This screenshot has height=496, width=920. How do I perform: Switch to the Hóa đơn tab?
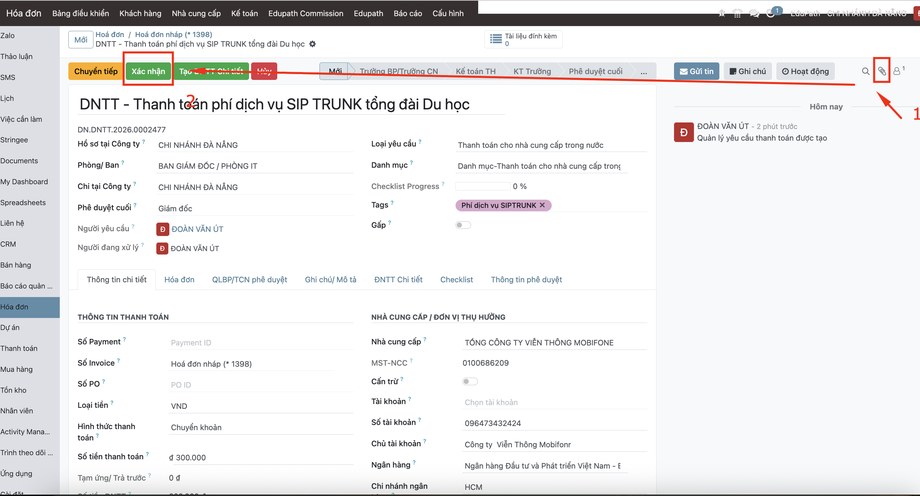[179, 280]
